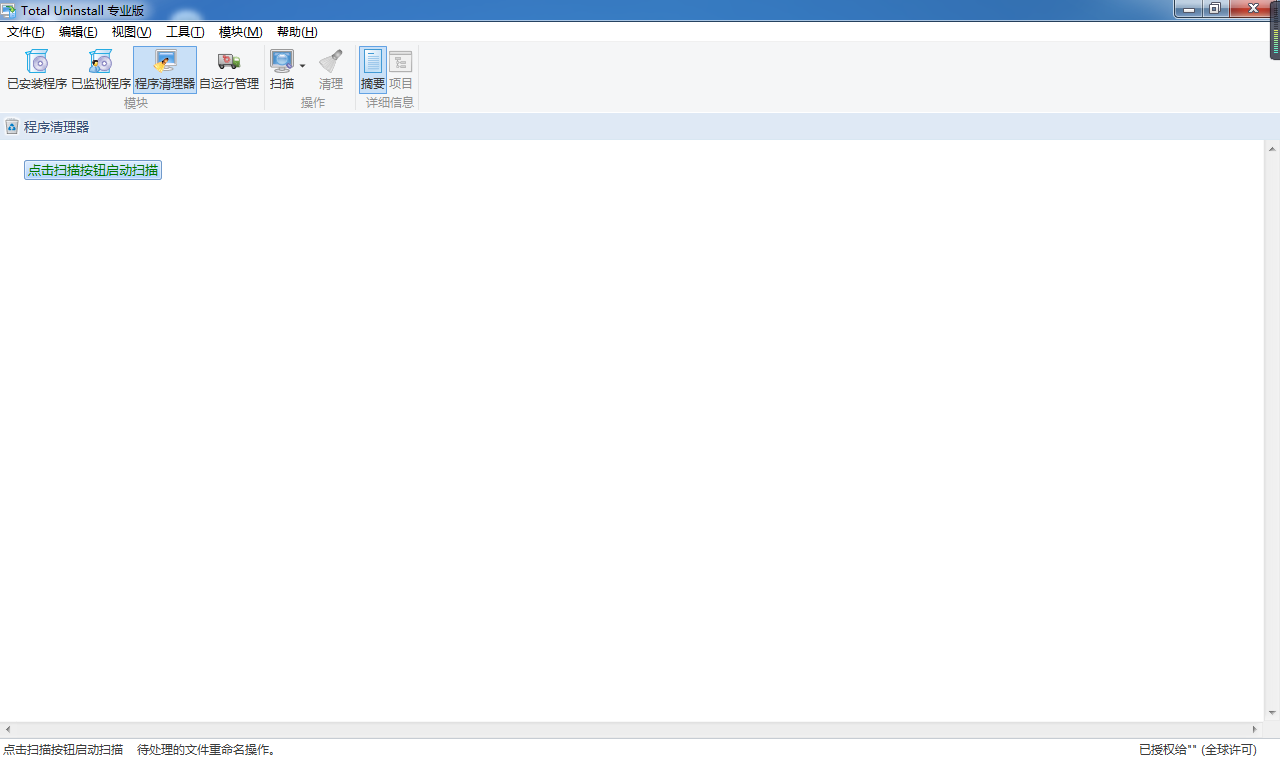The height and width of the screenshot is (760, 1280).
Task: Open the 工具 (Tools) menu
Action: 184,31
